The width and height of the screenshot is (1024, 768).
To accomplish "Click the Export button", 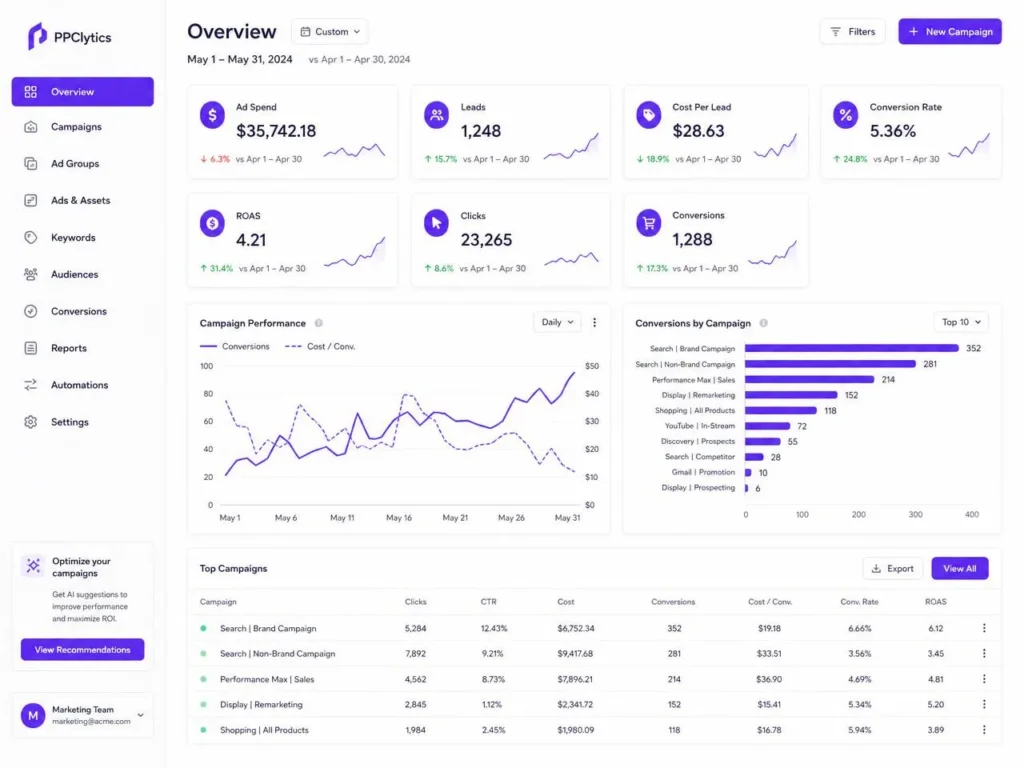I will [x=893, y=568].
